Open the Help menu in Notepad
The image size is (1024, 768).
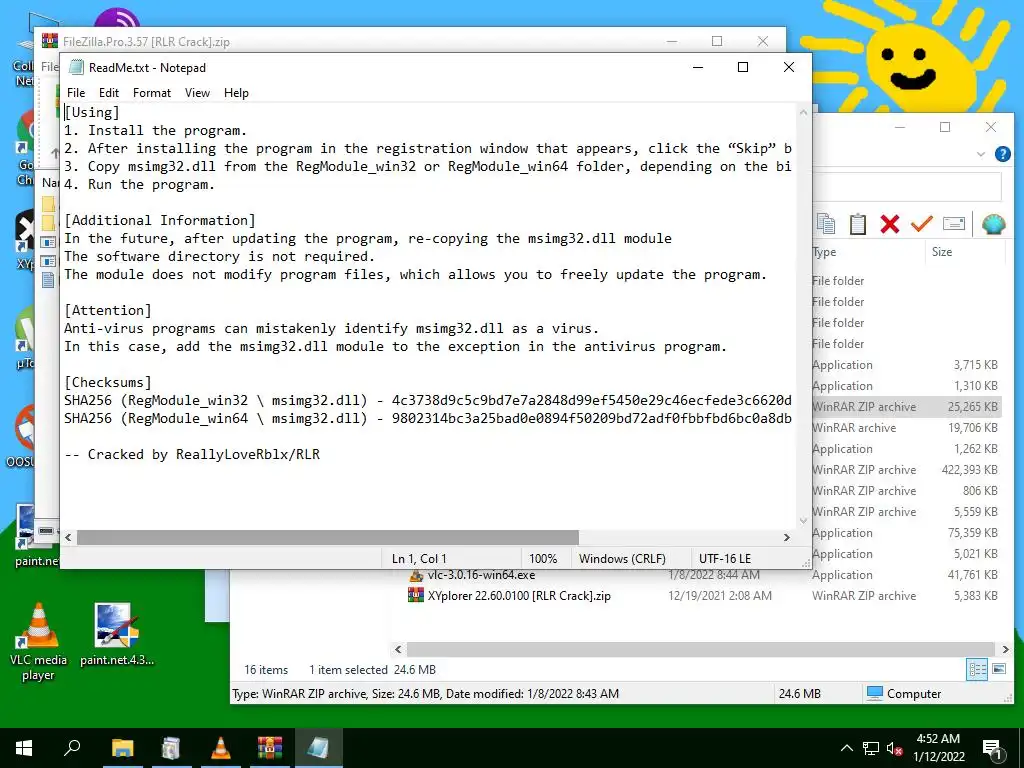(x=236, y=93)
